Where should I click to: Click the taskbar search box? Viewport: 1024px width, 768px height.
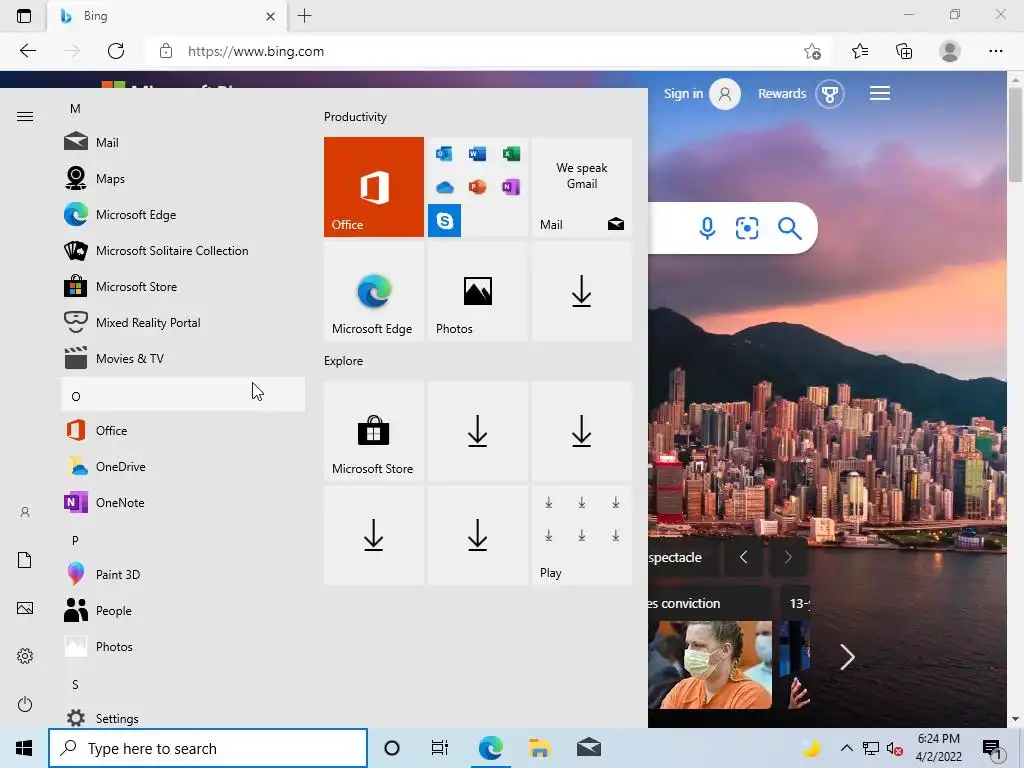(208, 748)
